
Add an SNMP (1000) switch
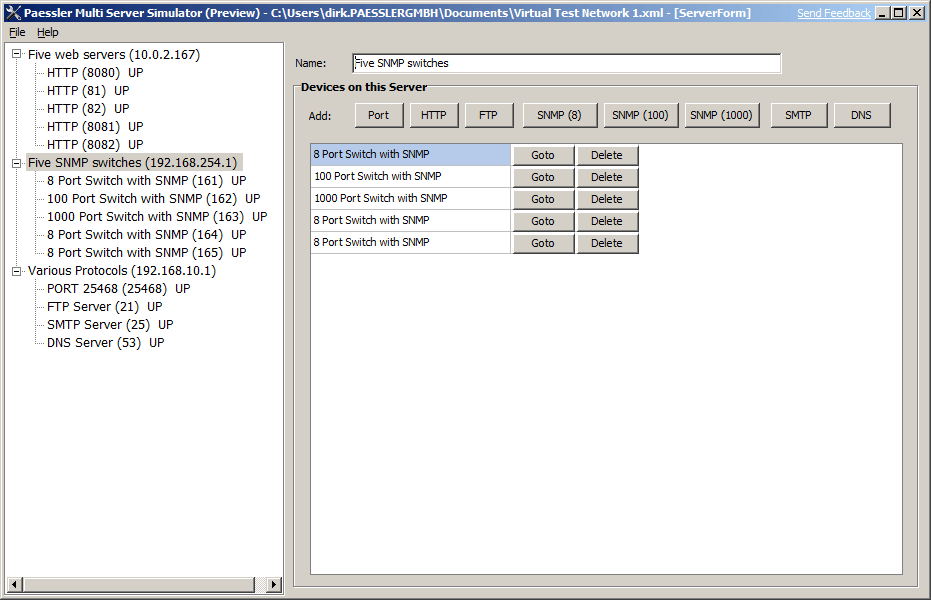point(721,114)
